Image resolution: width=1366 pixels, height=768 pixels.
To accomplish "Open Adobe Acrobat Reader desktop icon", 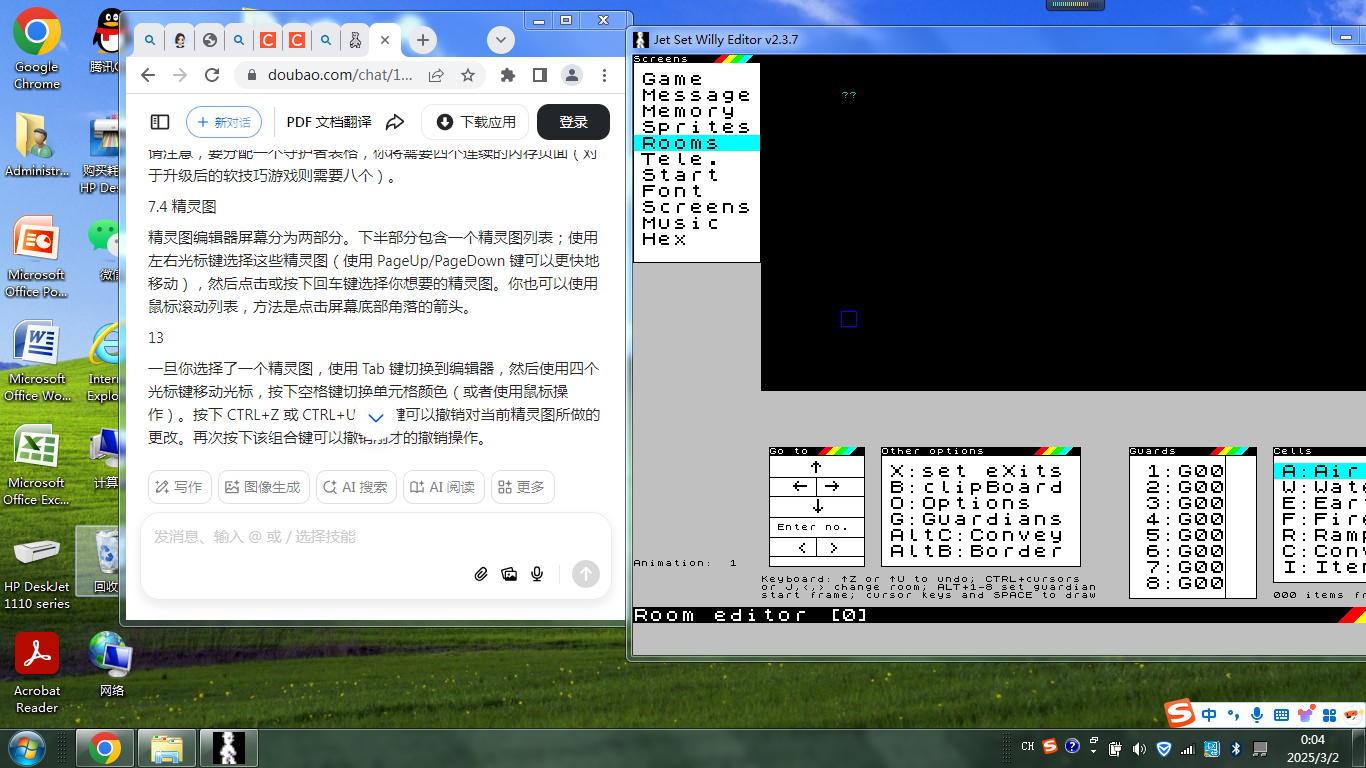I will coord(37,672).
